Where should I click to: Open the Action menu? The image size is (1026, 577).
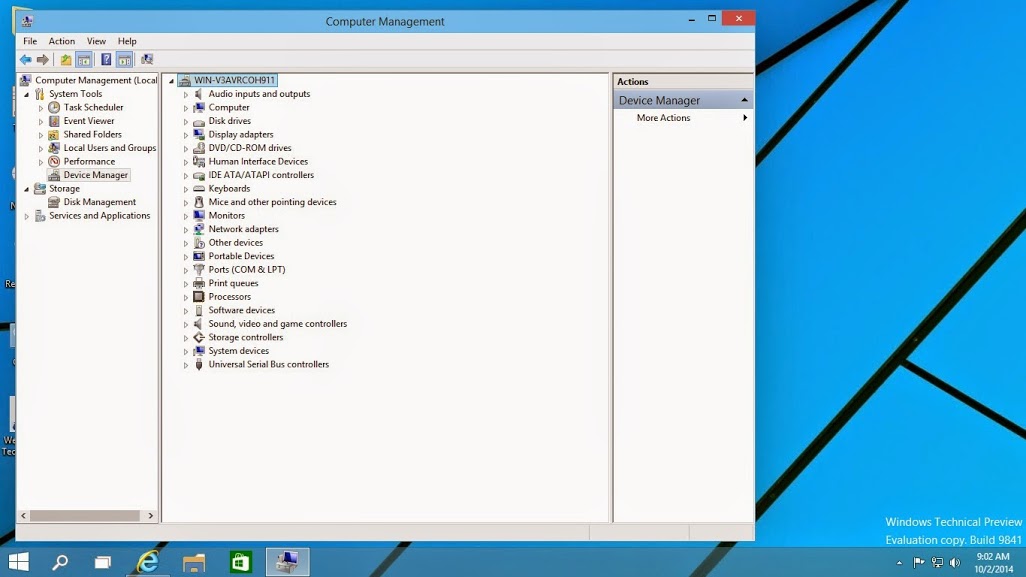pyautogui.click(x=62, y=41)
